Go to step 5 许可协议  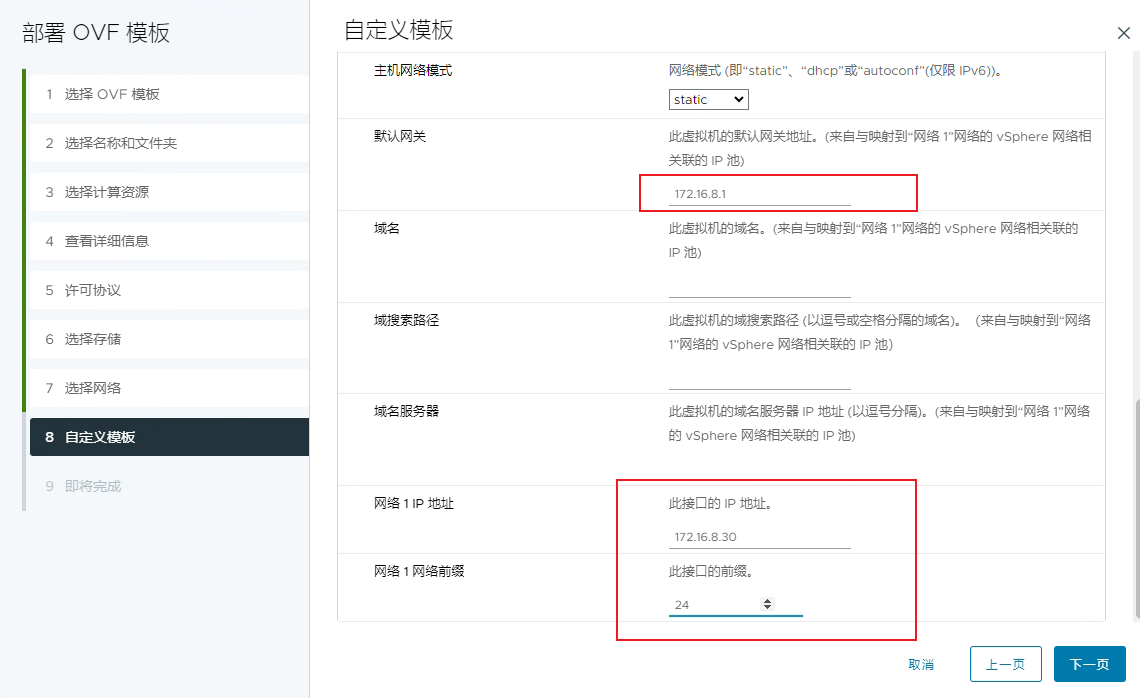click(168, 290)
